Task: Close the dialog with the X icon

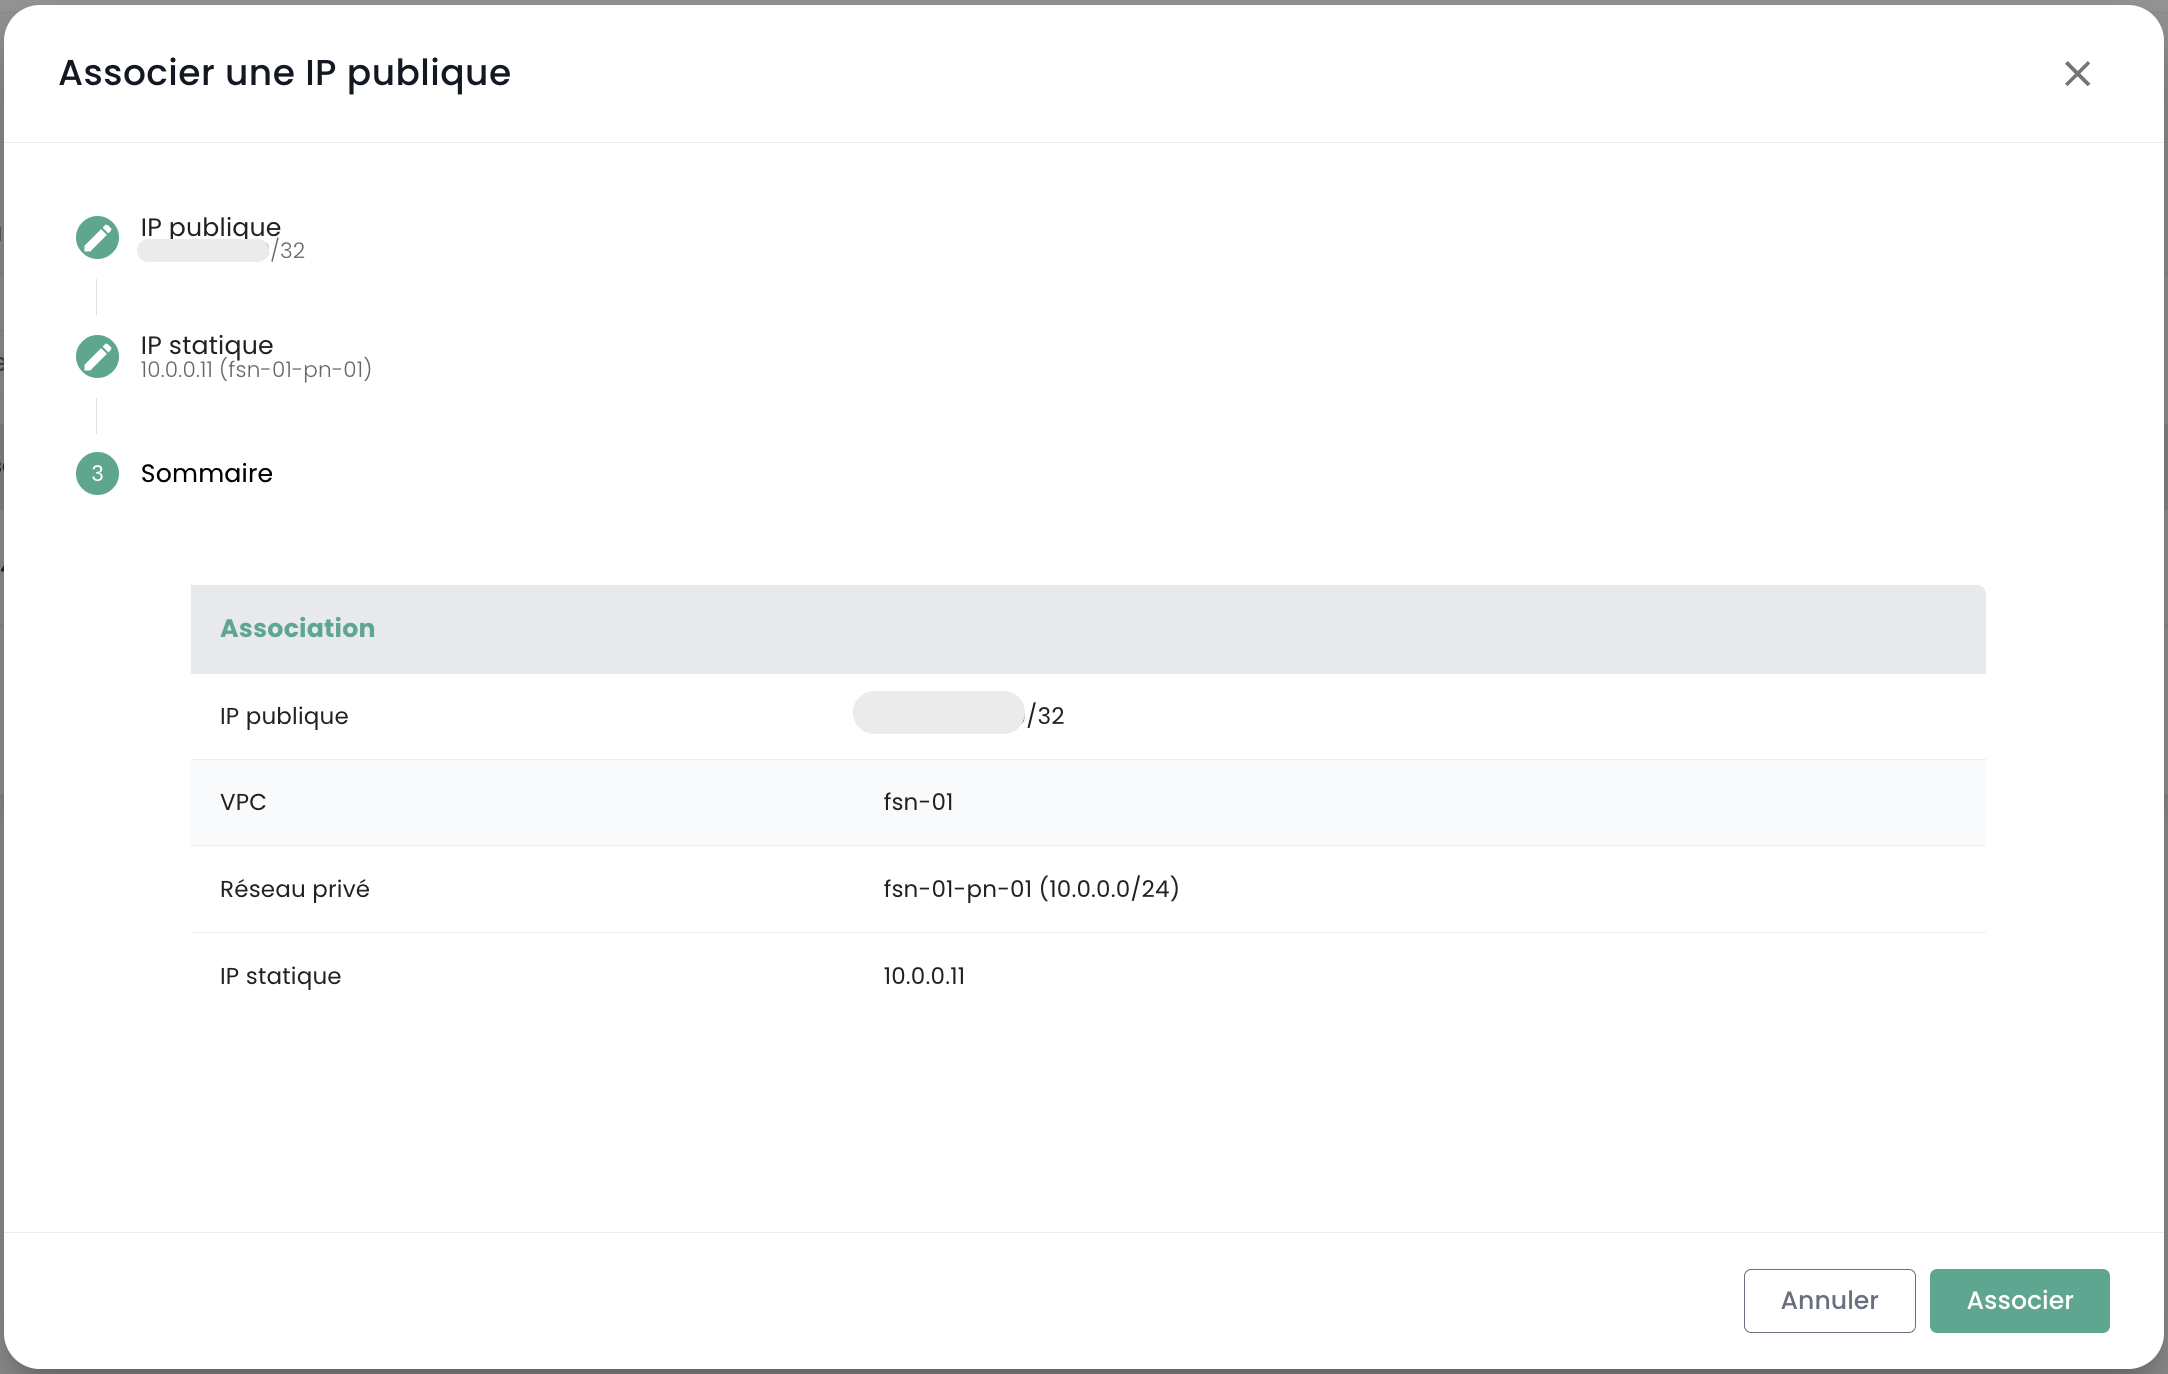Action: pyautogui.click(x=2077, y=73)
